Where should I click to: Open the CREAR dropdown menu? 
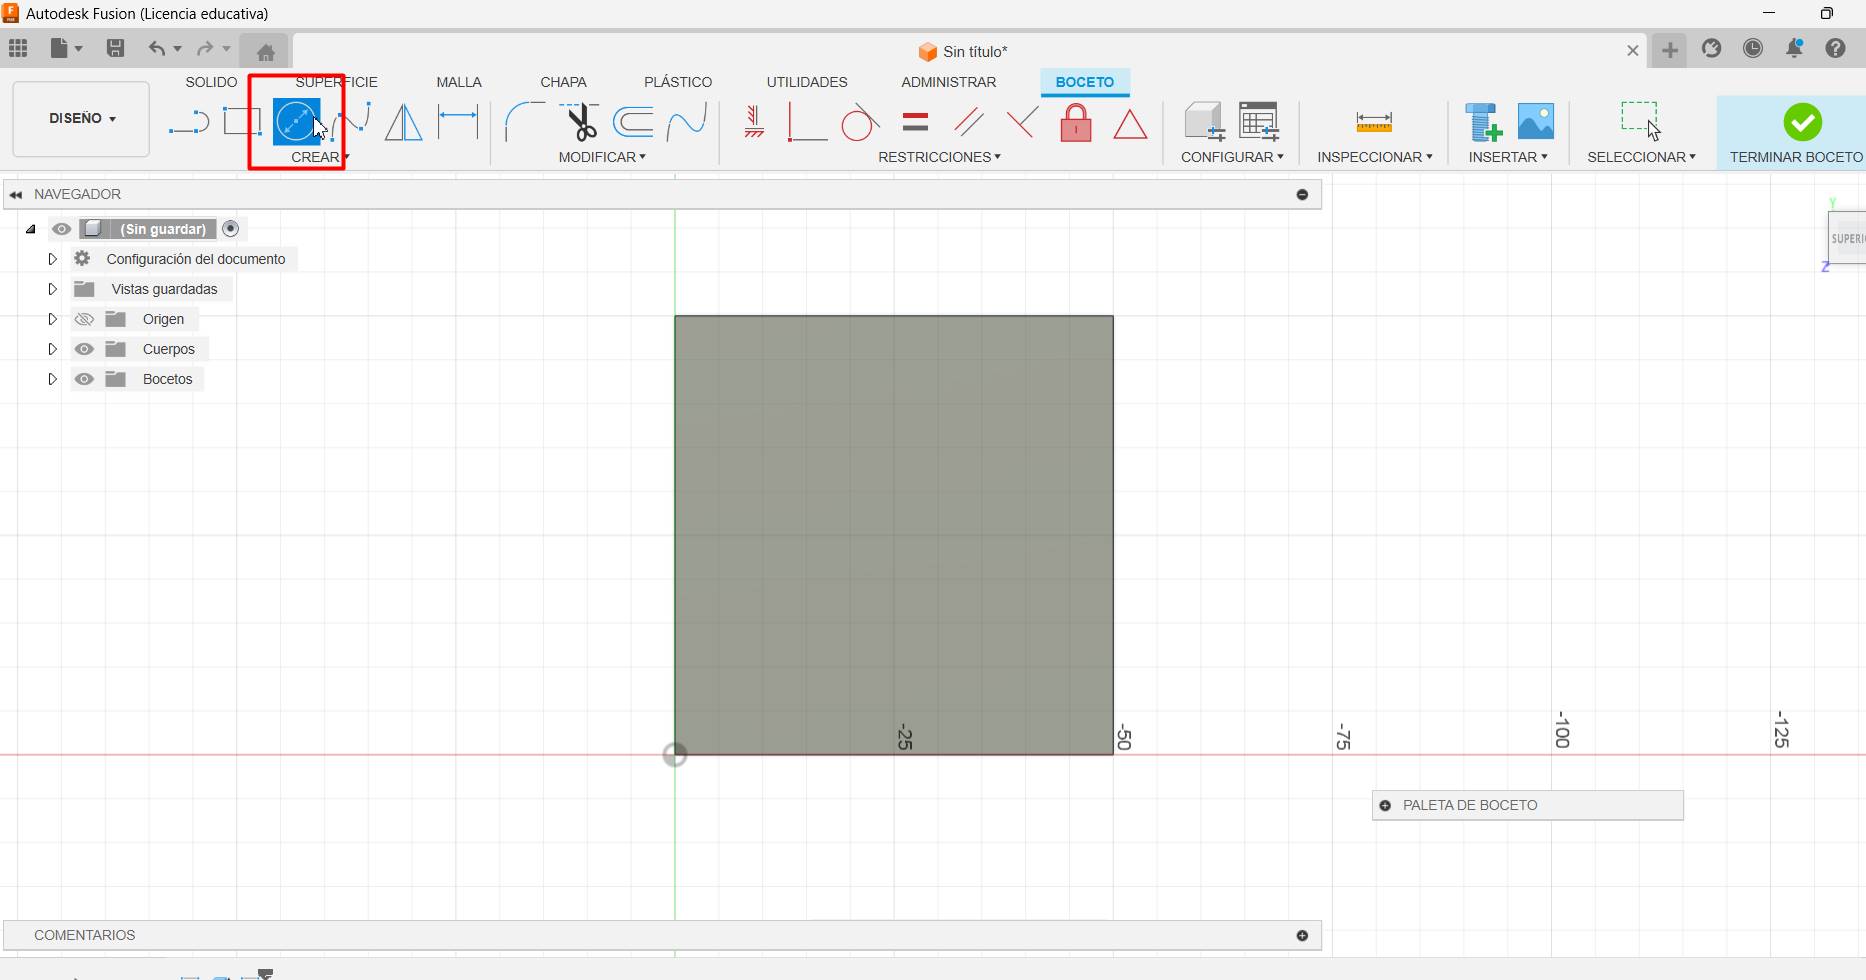point(320,157)
